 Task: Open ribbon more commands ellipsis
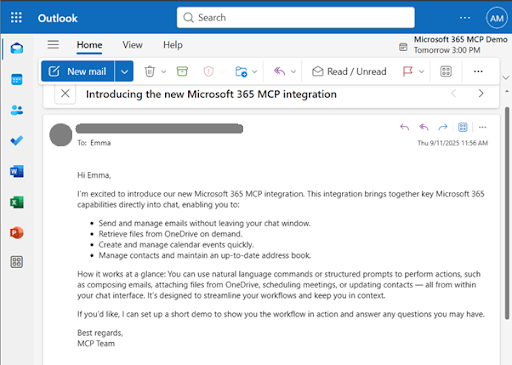478,71
